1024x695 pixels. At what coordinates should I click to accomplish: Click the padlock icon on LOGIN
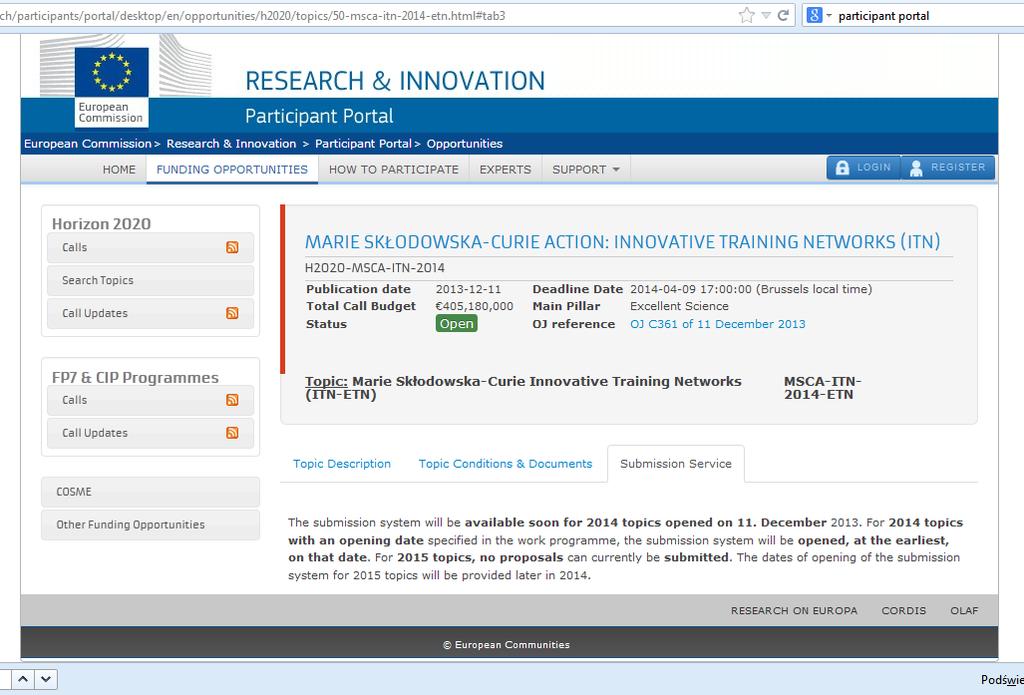(x=842, y=168)
